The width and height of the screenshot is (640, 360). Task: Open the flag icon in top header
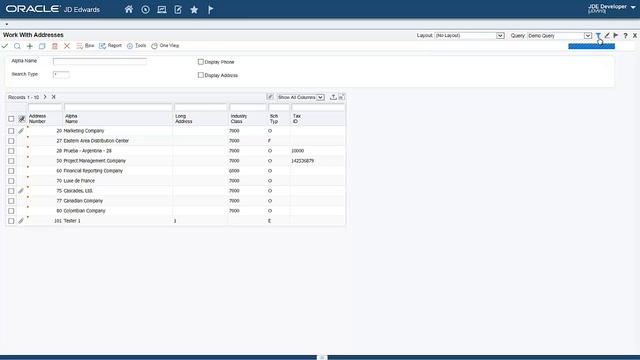point(210,9)
